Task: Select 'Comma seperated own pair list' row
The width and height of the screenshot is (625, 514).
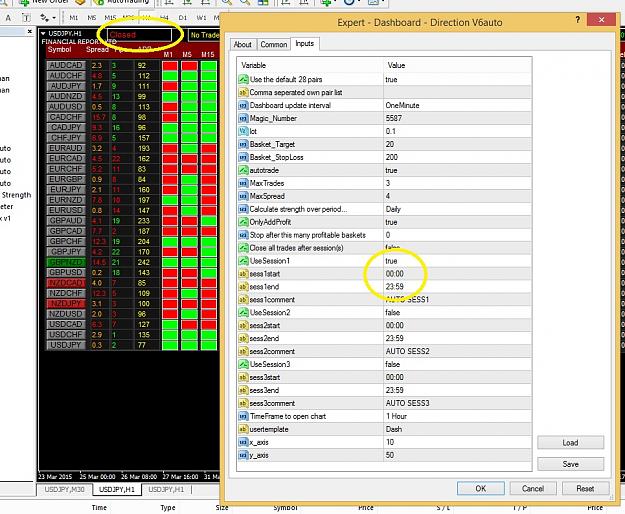Action: point(384,92)
